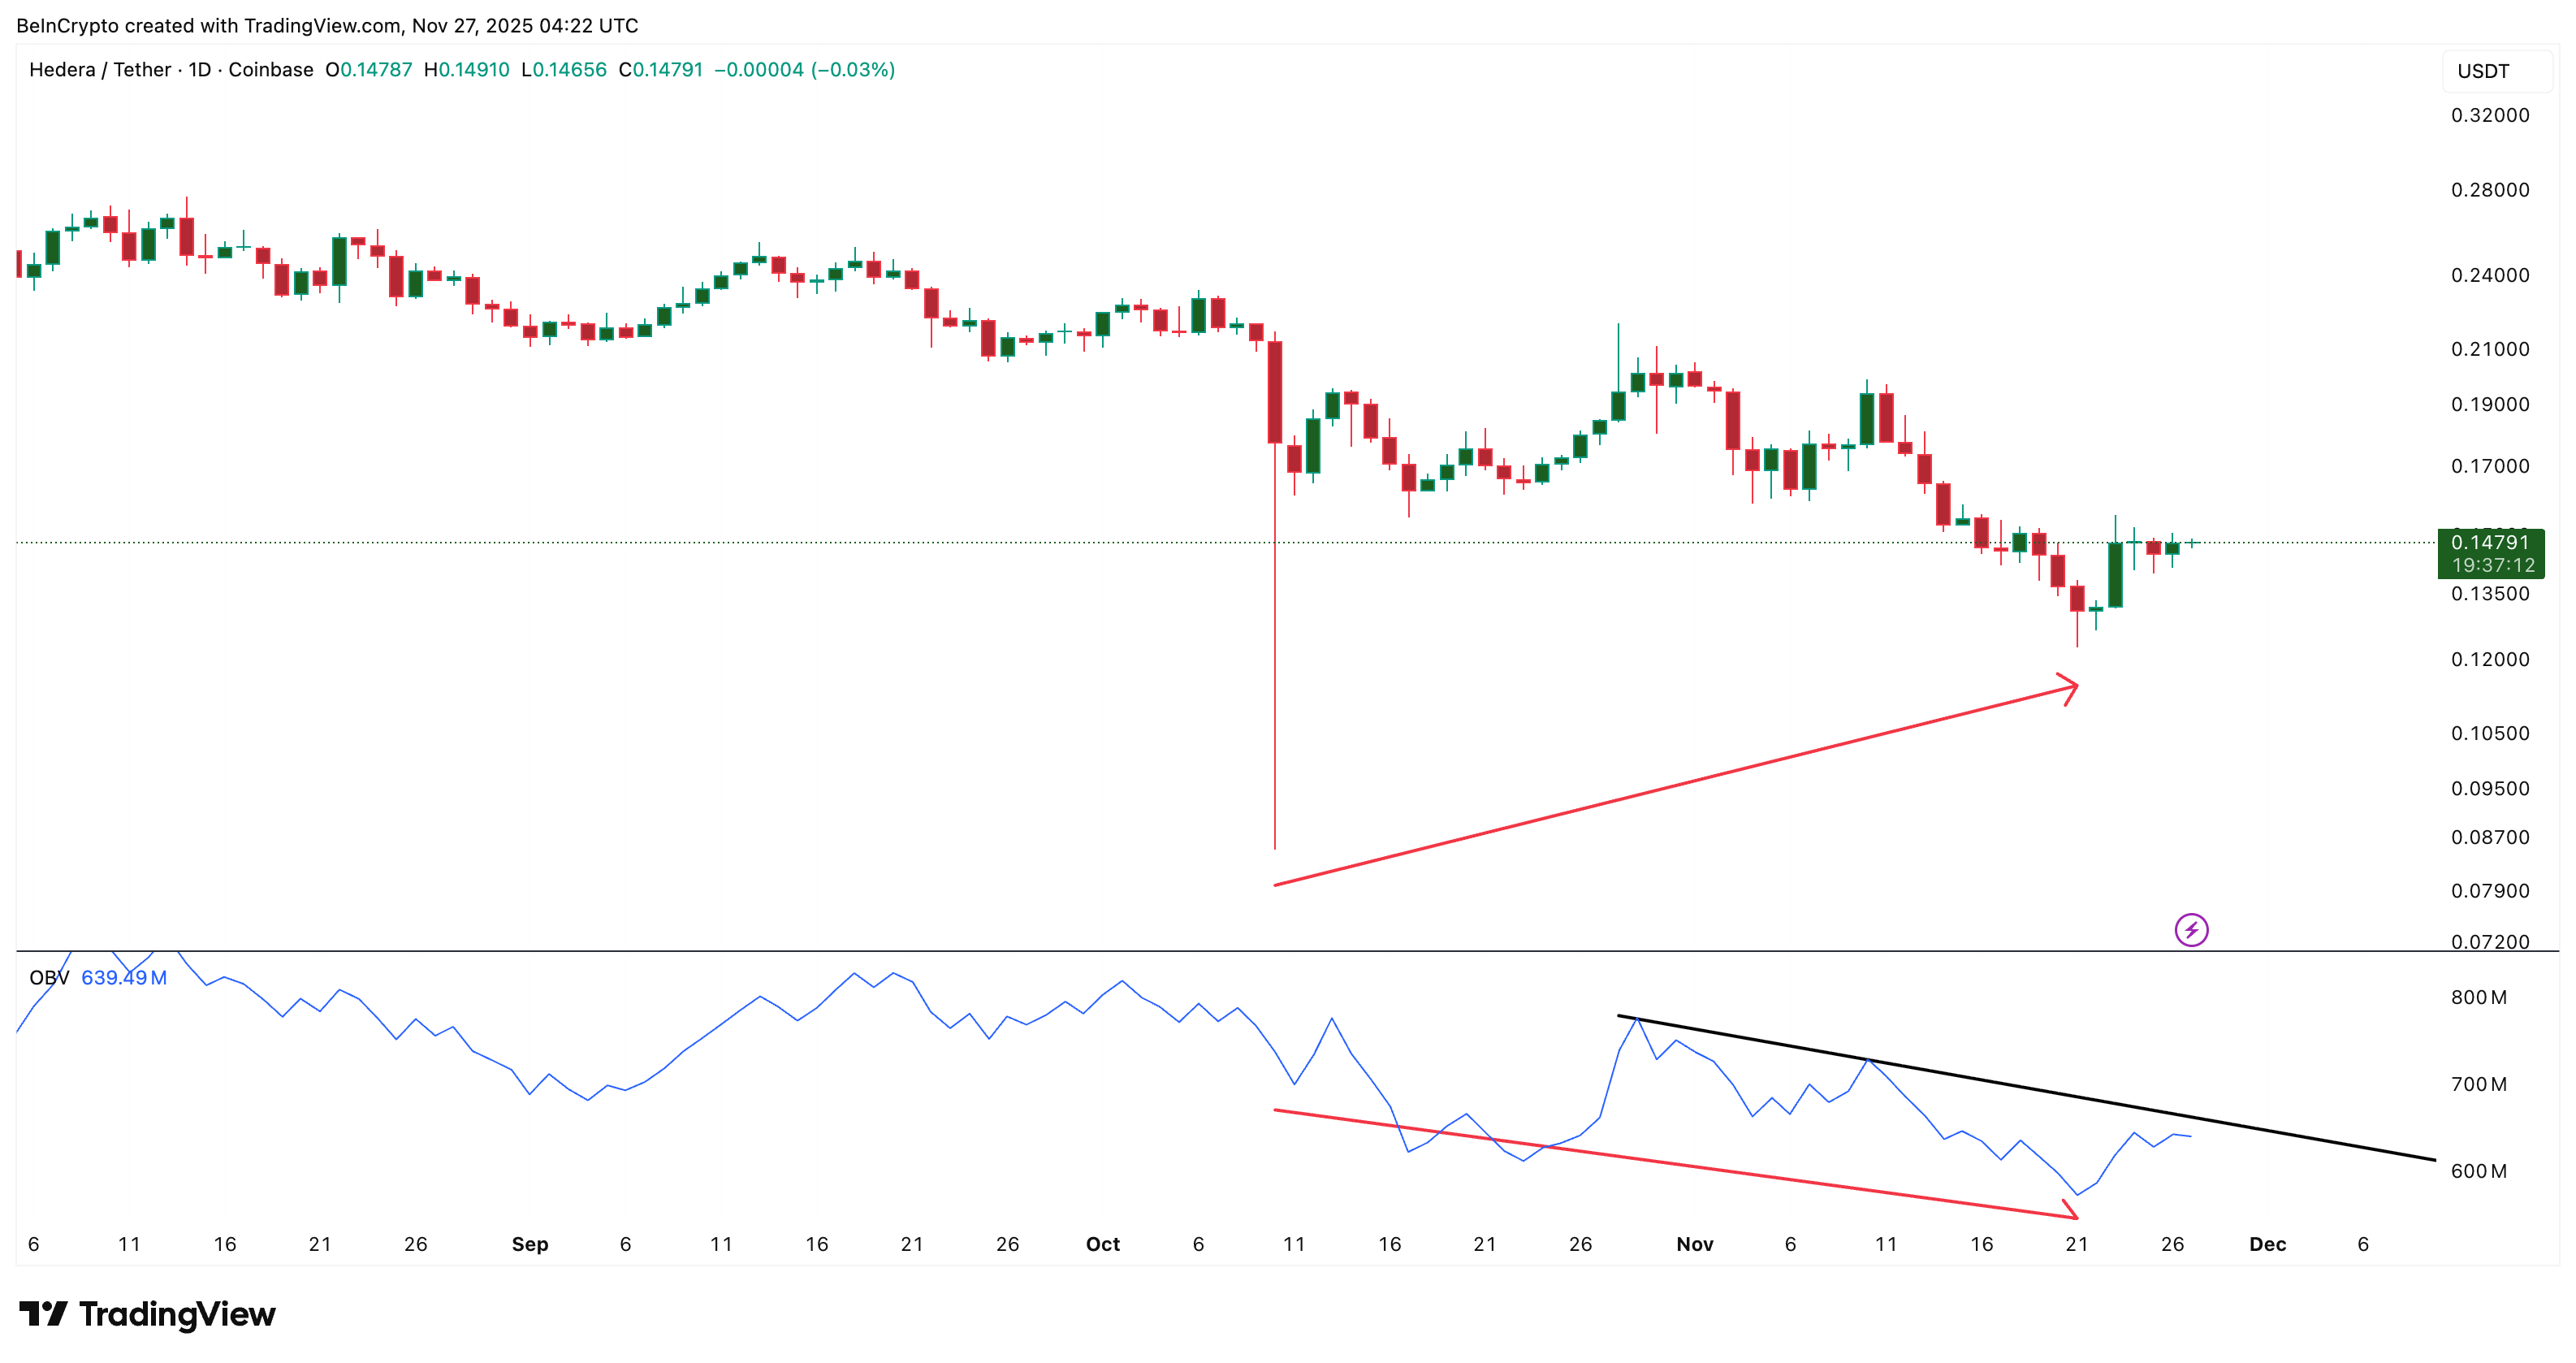This screenshot has width=2576, height=1363.
Task: Click the Oct label on time axis
Action: pos(1103,1244)
